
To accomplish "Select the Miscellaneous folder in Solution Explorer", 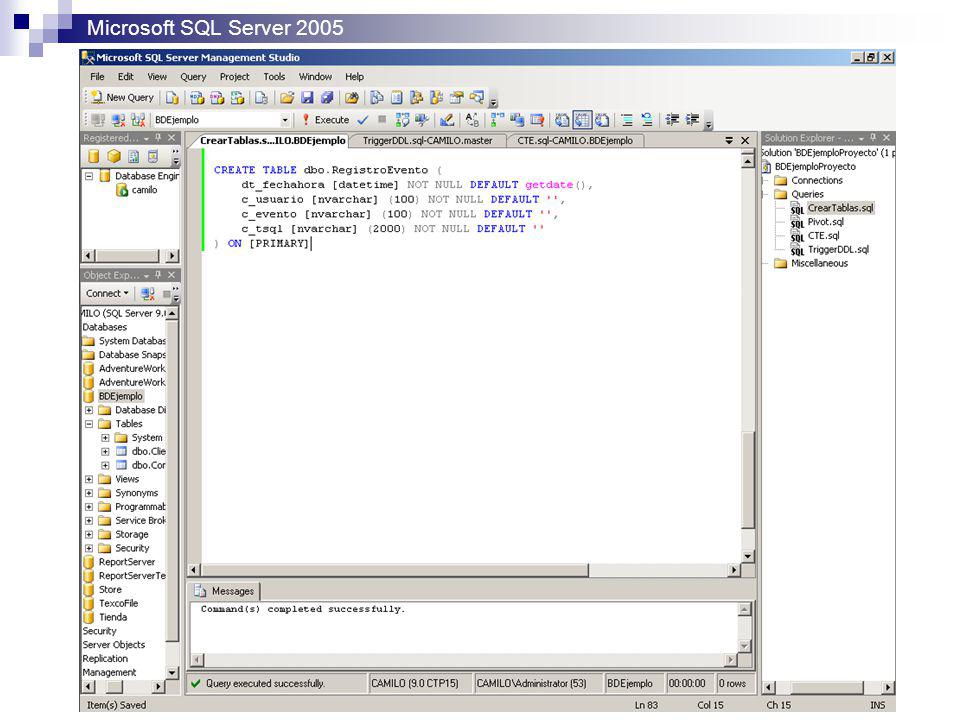I will [819, 263].
